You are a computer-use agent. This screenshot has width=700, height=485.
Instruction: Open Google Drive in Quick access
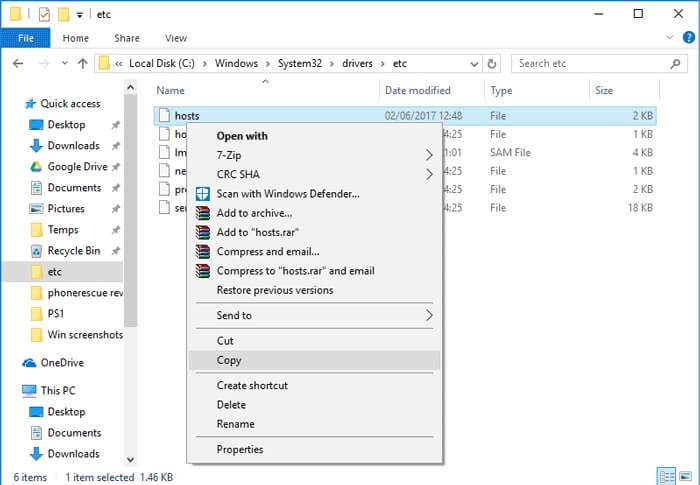[76, 167]
